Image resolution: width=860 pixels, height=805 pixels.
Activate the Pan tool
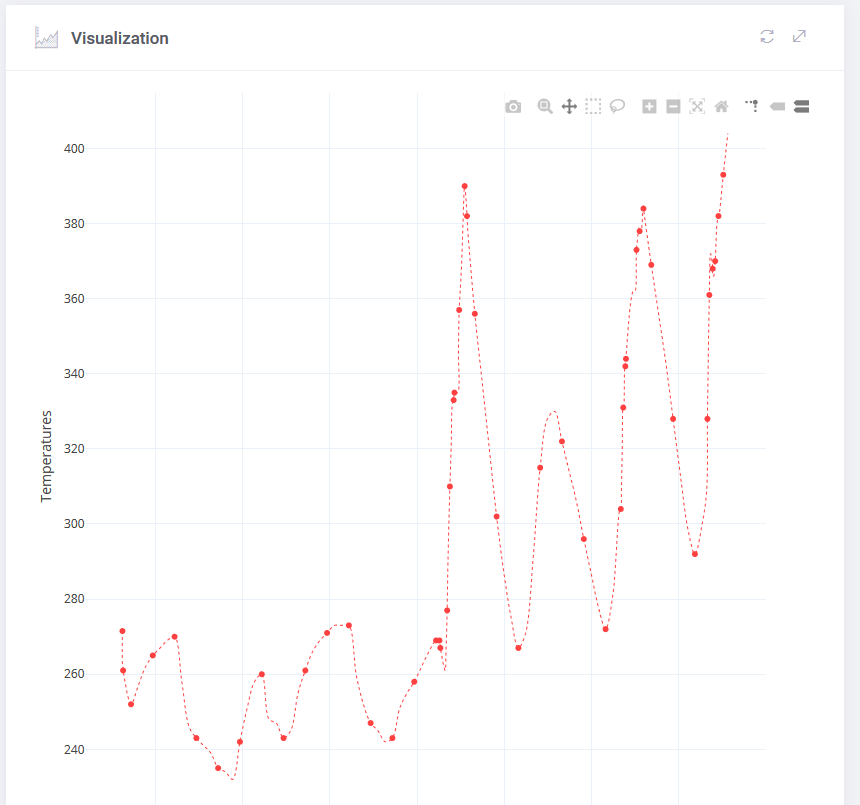click(569, 106)
